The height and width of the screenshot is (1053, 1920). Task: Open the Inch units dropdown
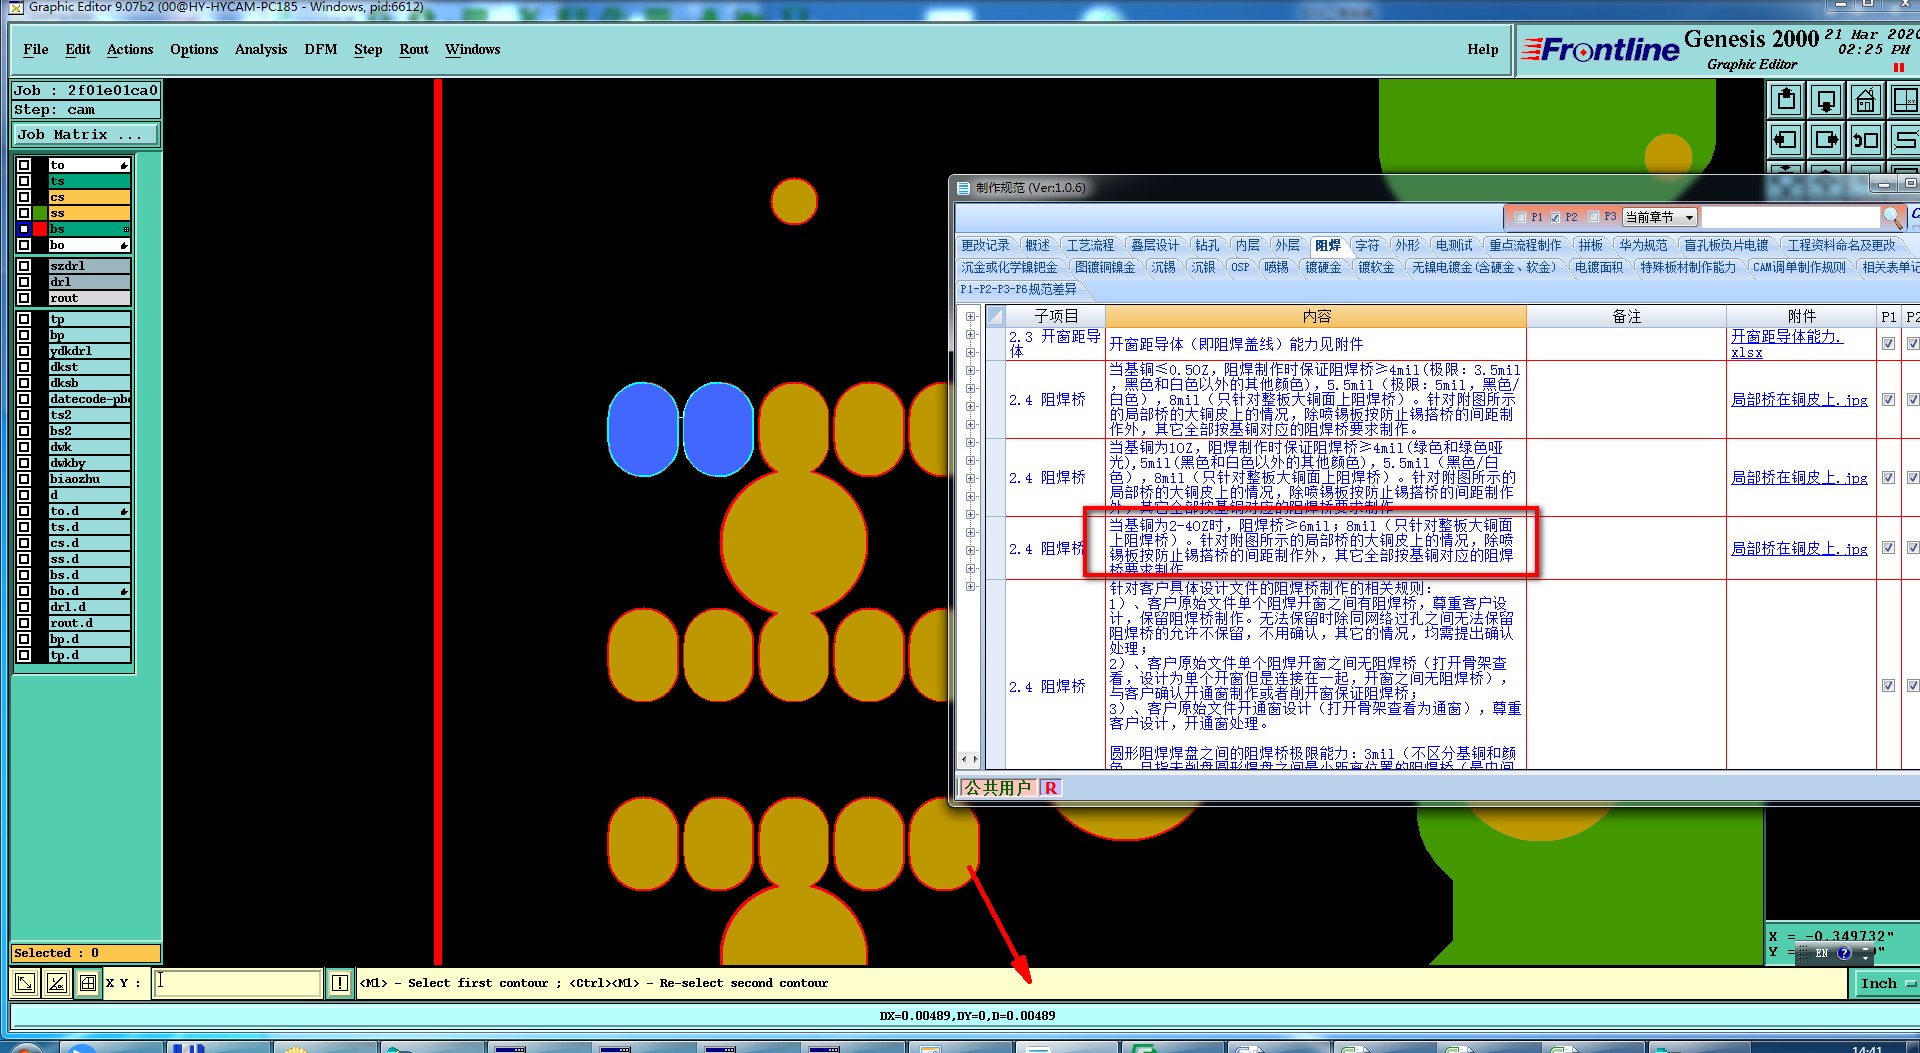click(x=1885, y=983)
